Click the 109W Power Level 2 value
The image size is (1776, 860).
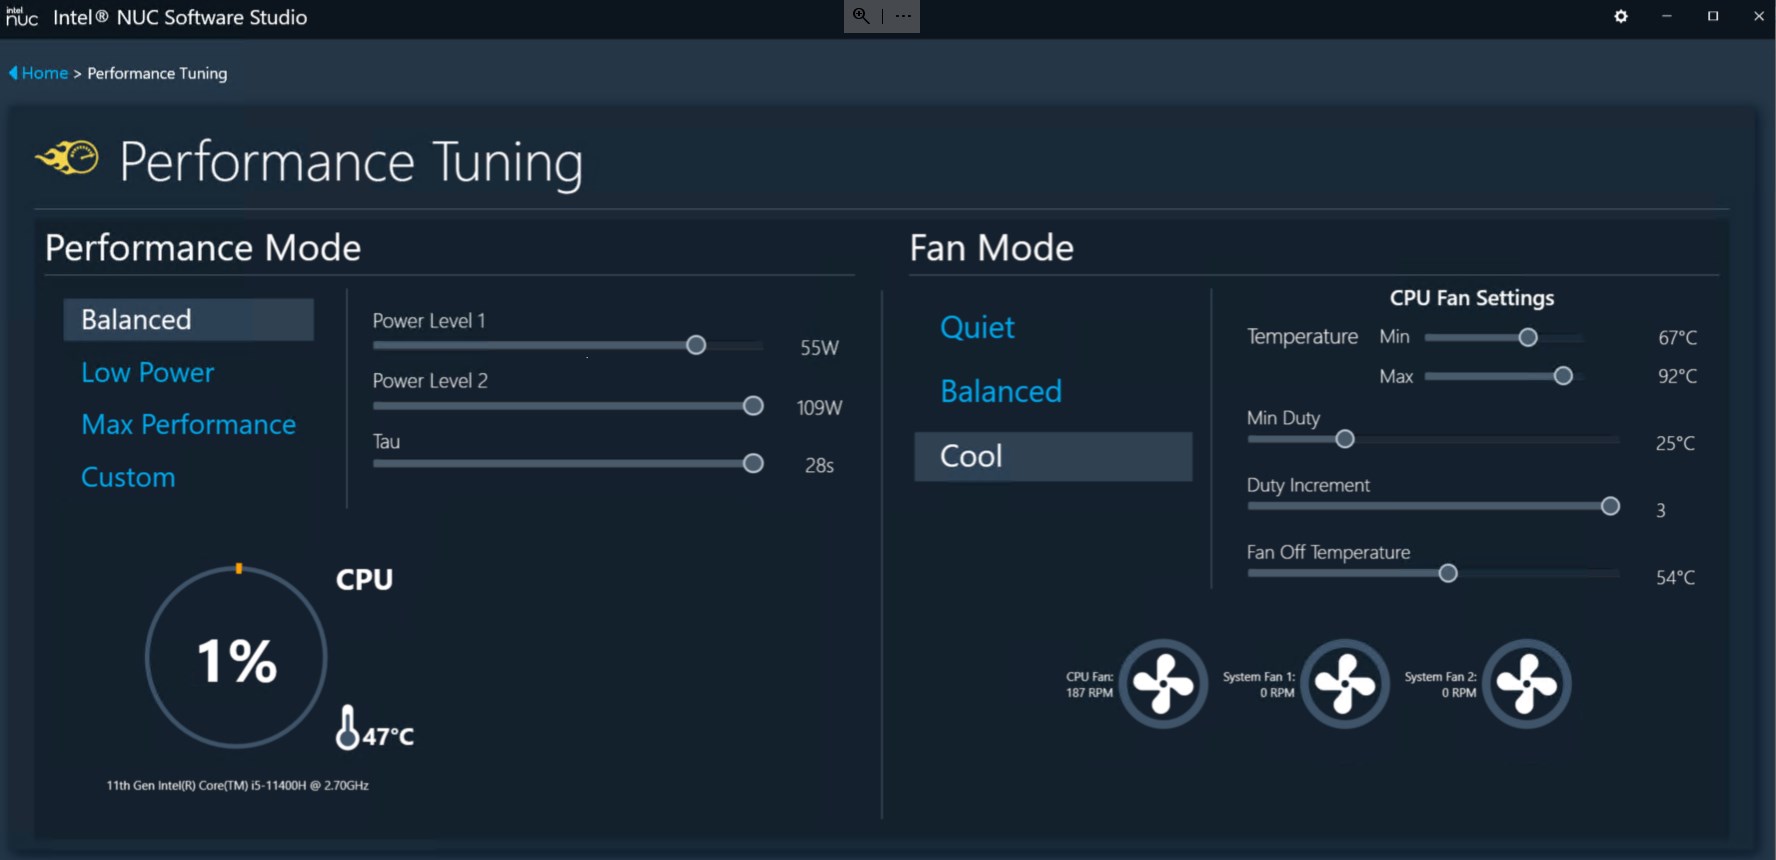[819, 408]
